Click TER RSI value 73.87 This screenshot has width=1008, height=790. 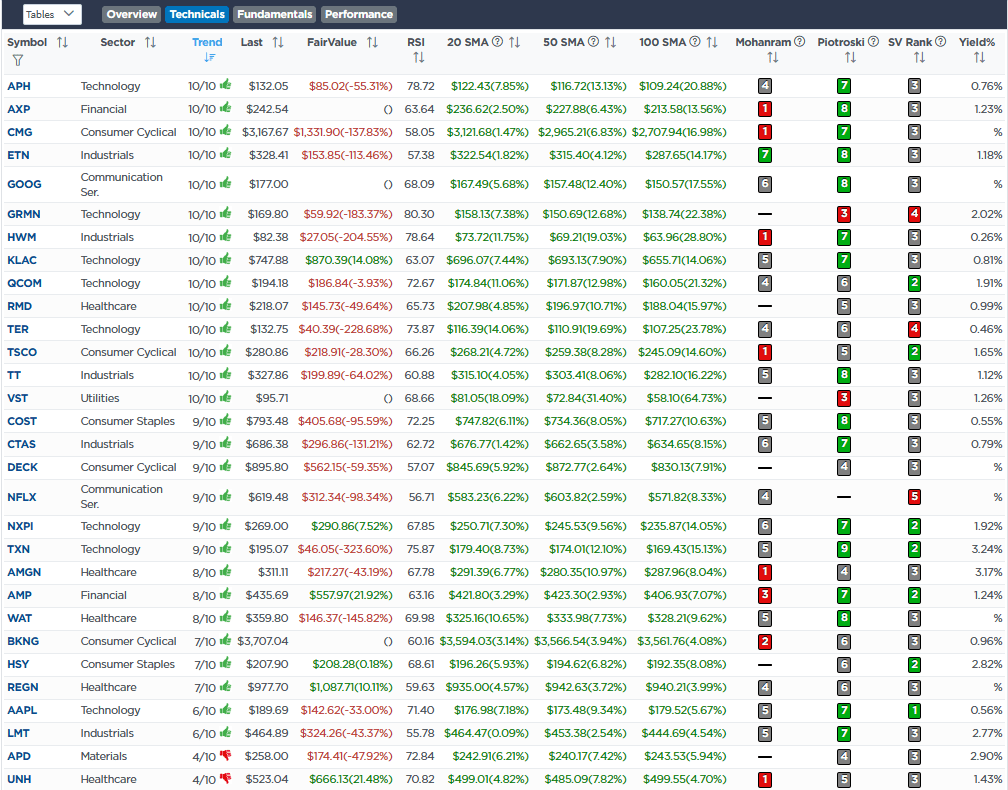420,329
